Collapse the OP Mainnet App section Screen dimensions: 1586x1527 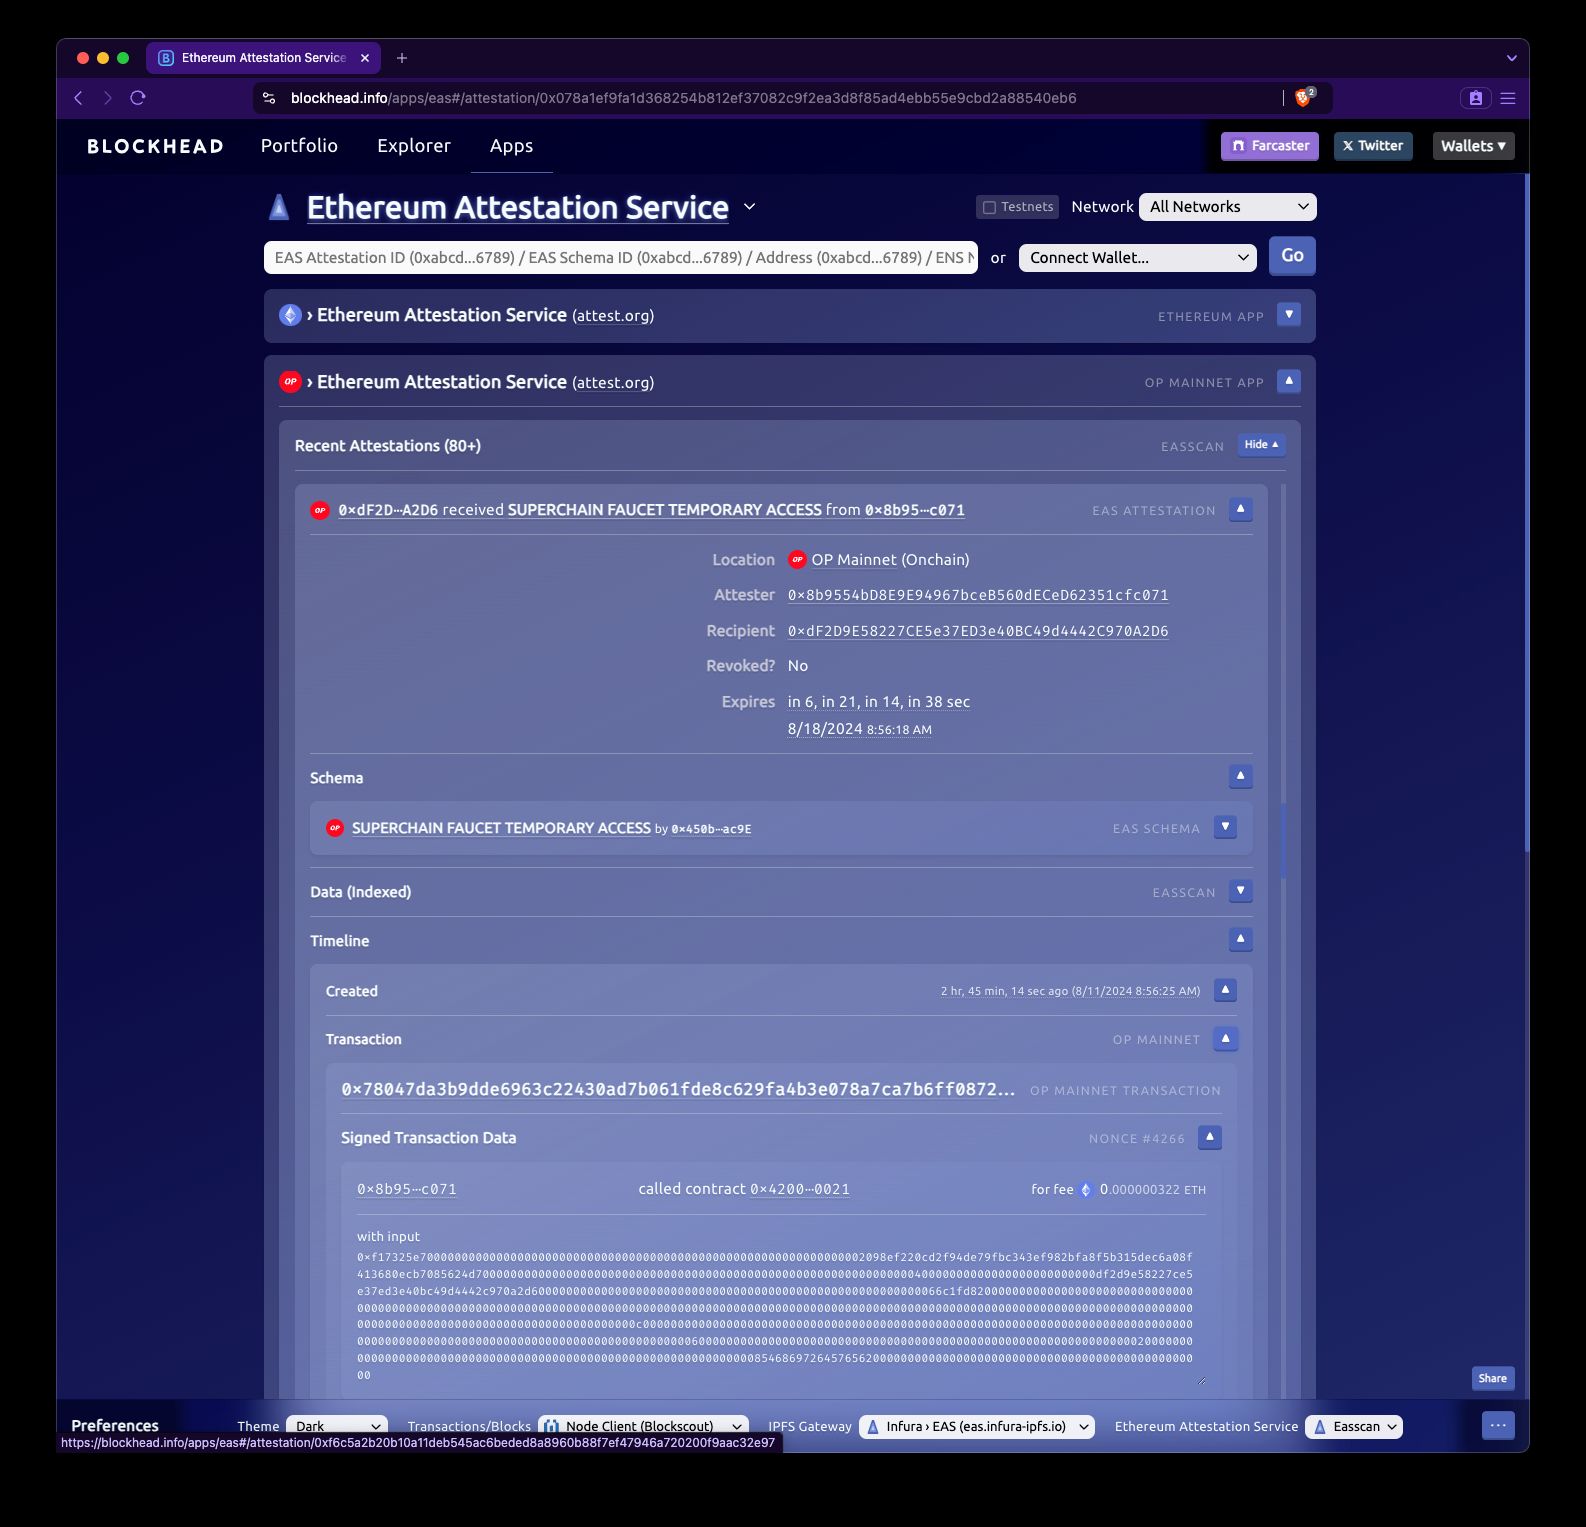[1289, 381]
